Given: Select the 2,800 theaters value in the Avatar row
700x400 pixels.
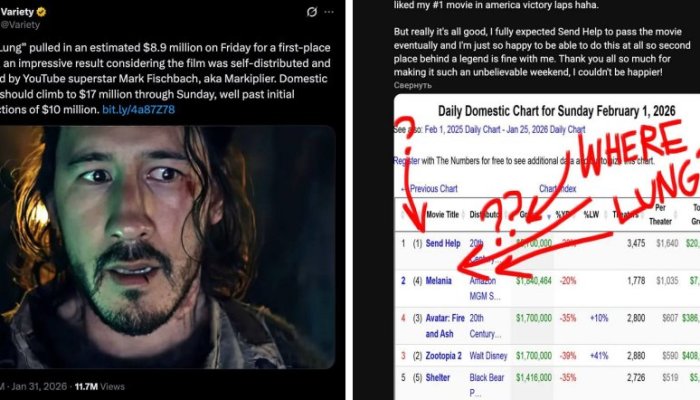Looking at the screenshot, I should coord(636,318).
